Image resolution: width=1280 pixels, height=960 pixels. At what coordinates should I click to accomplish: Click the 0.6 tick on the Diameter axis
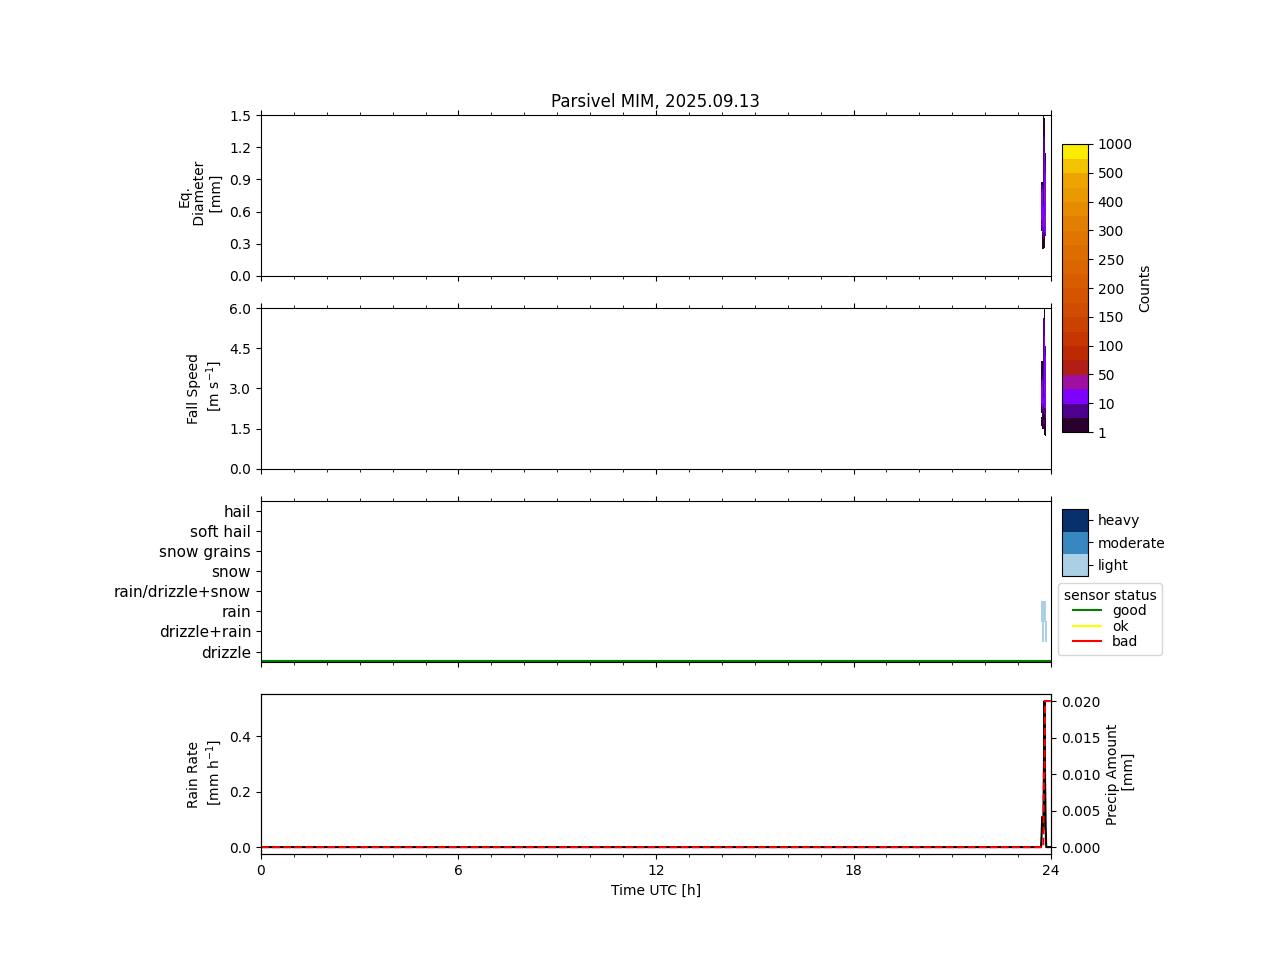[x=240, y=212]
